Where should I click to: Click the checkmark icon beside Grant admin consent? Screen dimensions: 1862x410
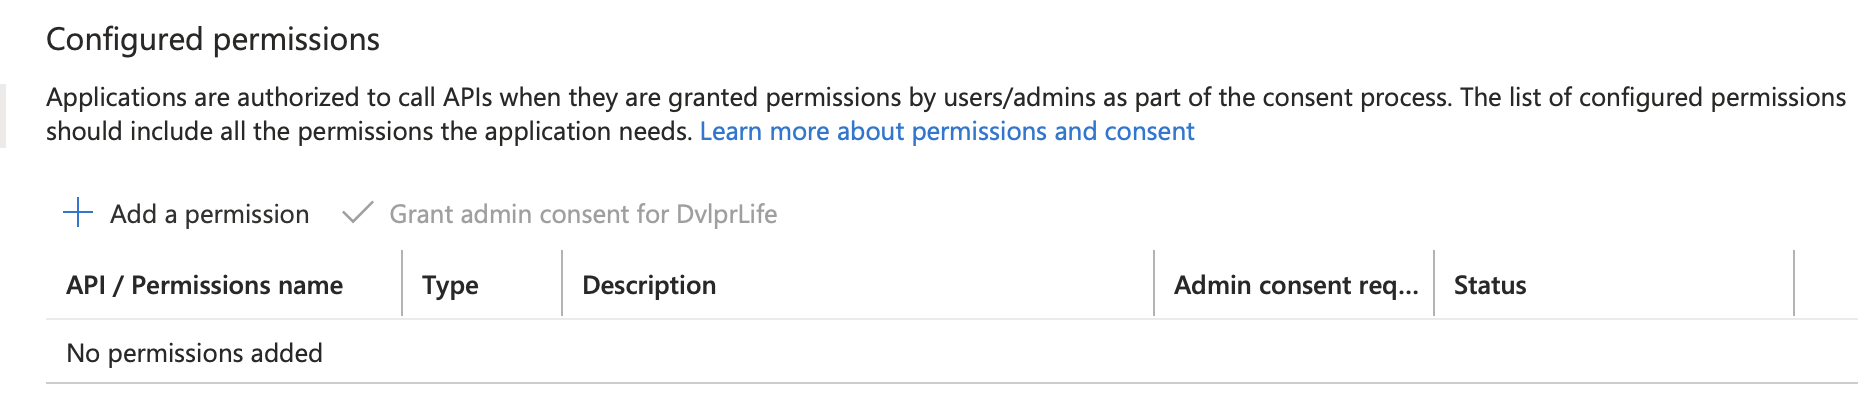point(357,213)
